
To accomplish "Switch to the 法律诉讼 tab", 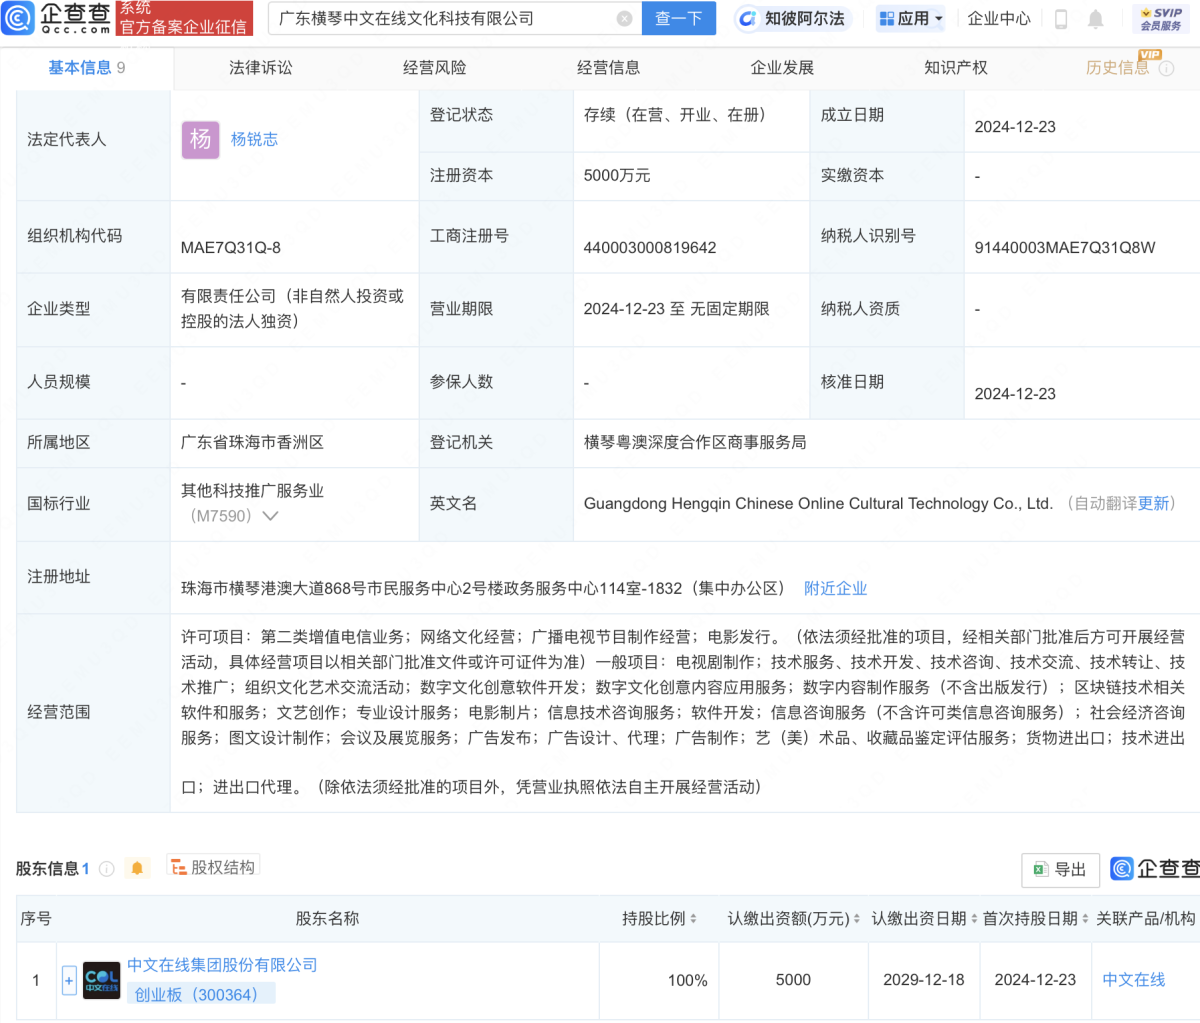I will coord(261,68).
